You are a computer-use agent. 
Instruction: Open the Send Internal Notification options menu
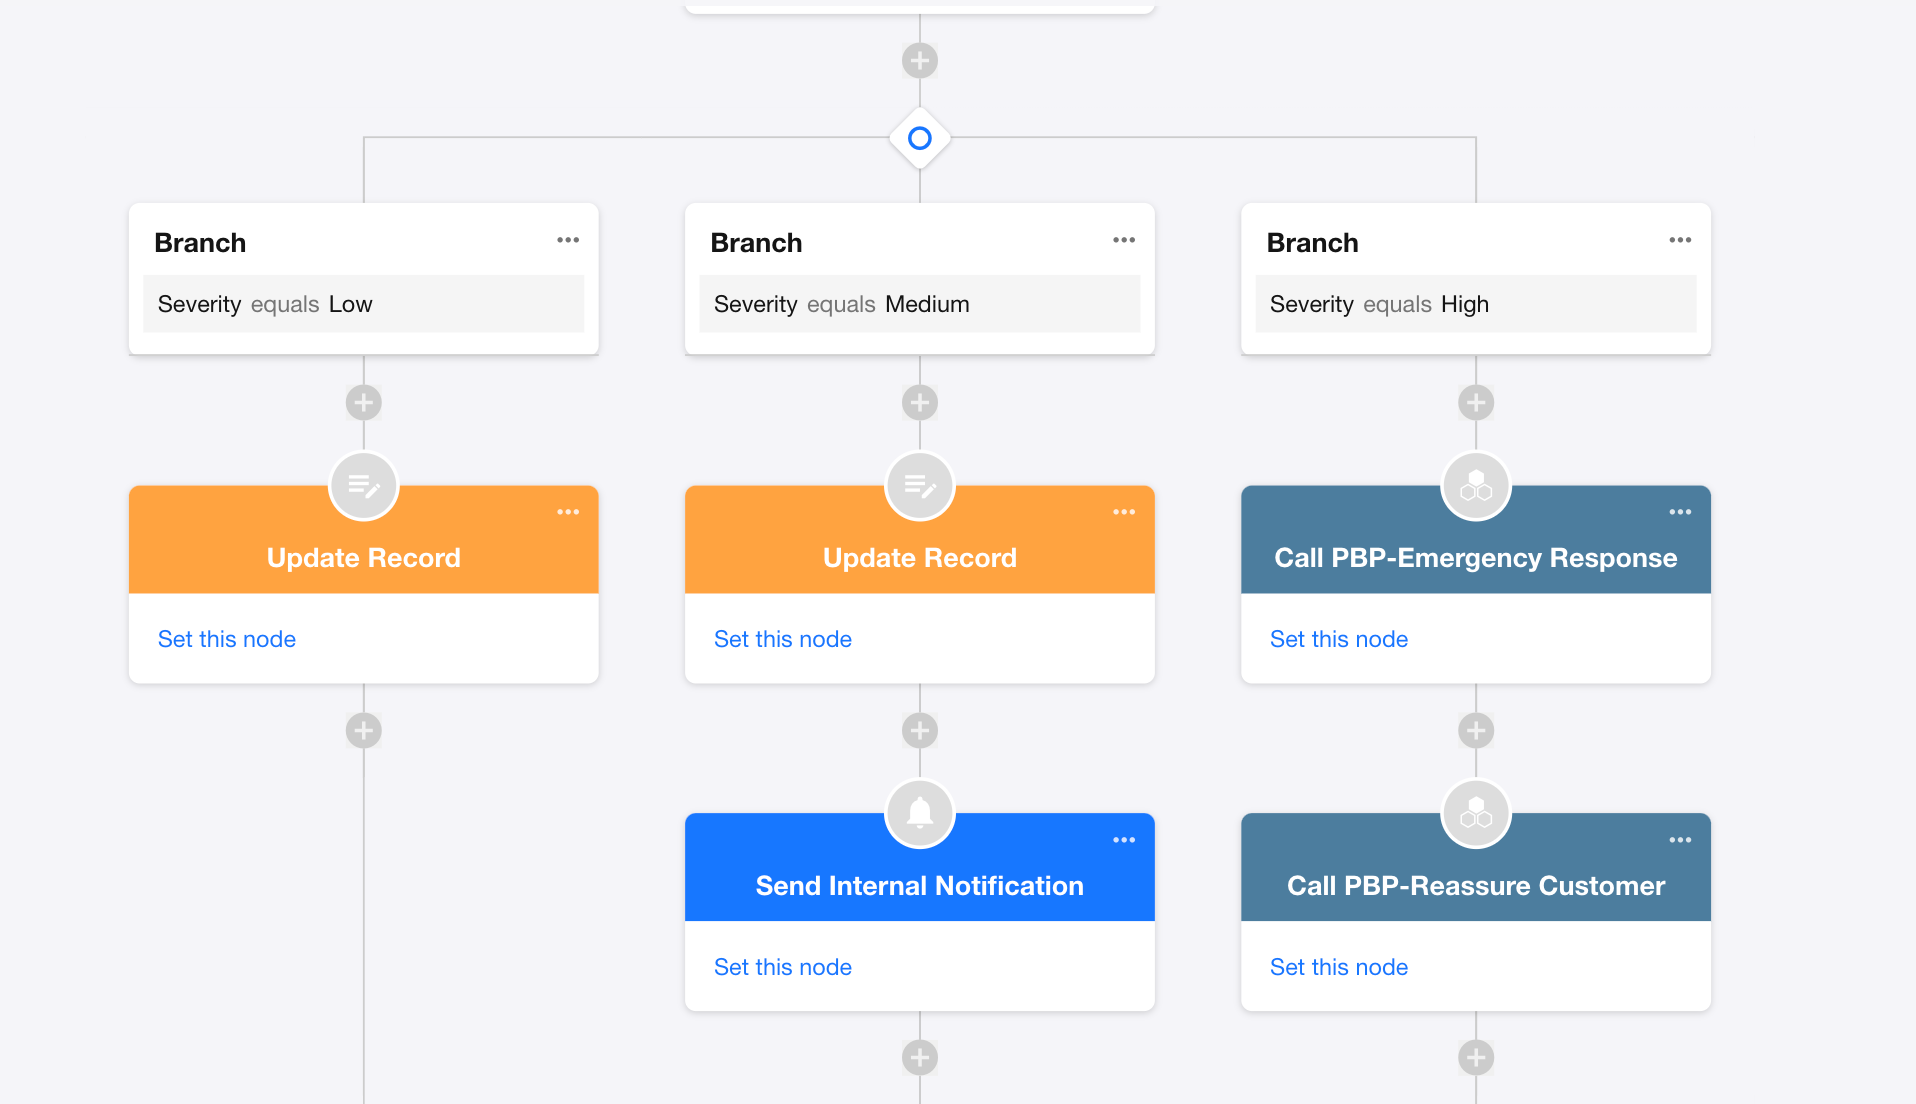click(1124, 840)
